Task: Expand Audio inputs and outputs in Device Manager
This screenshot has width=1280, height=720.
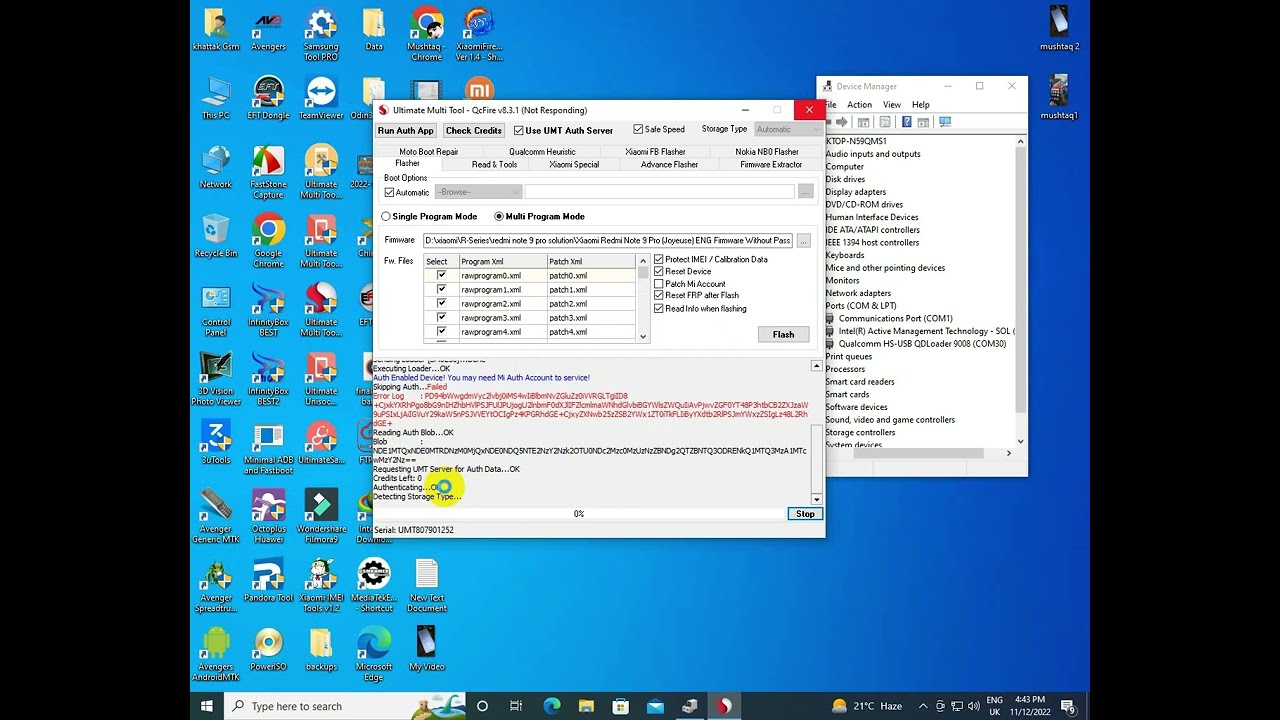Action: click(873, 154)
